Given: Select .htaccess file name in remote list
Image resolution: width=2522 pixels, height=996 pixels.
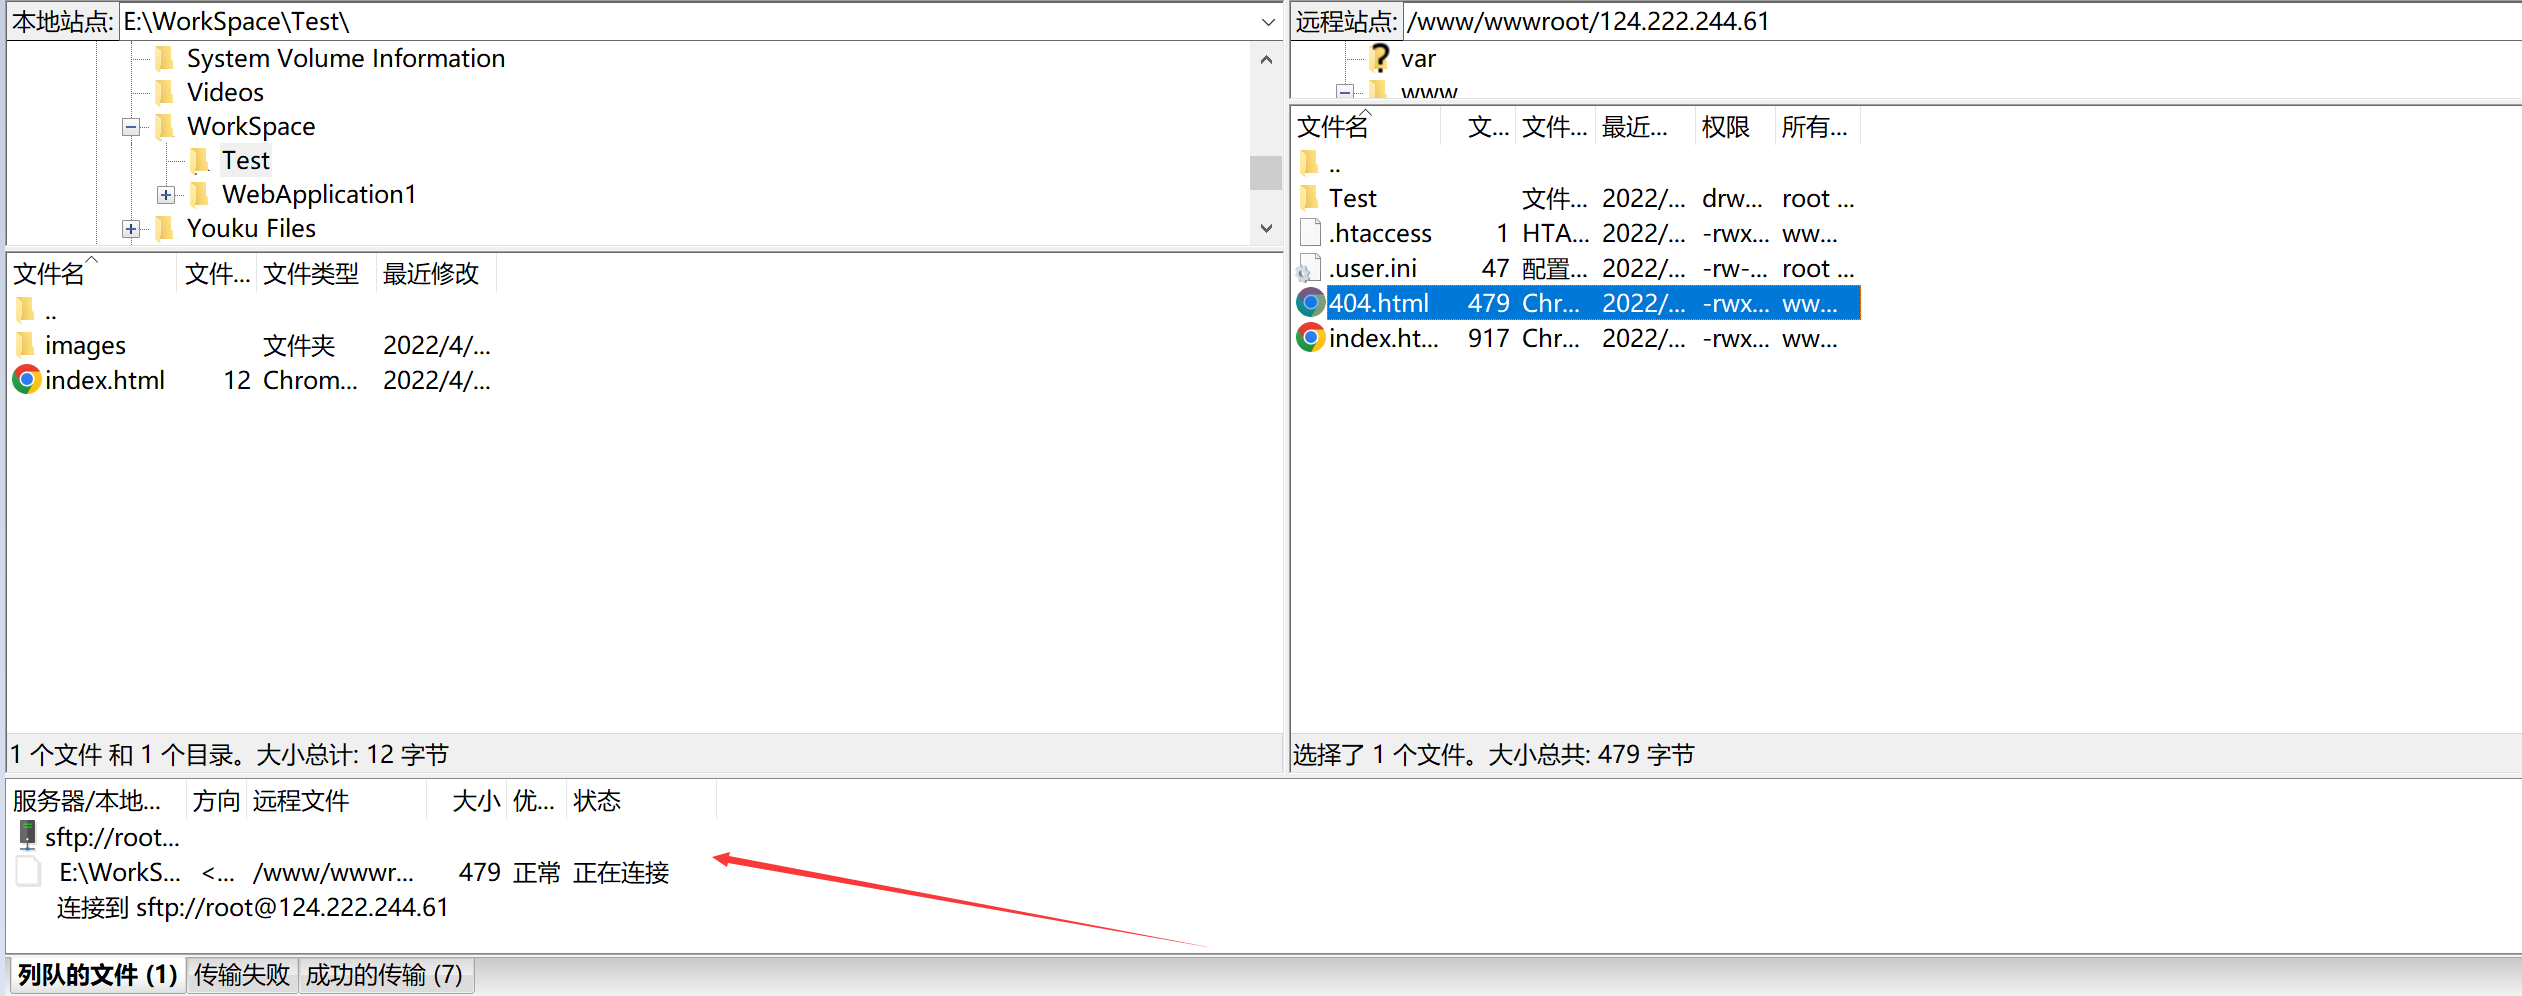Looking at the screenshot, I should 1380,233.
